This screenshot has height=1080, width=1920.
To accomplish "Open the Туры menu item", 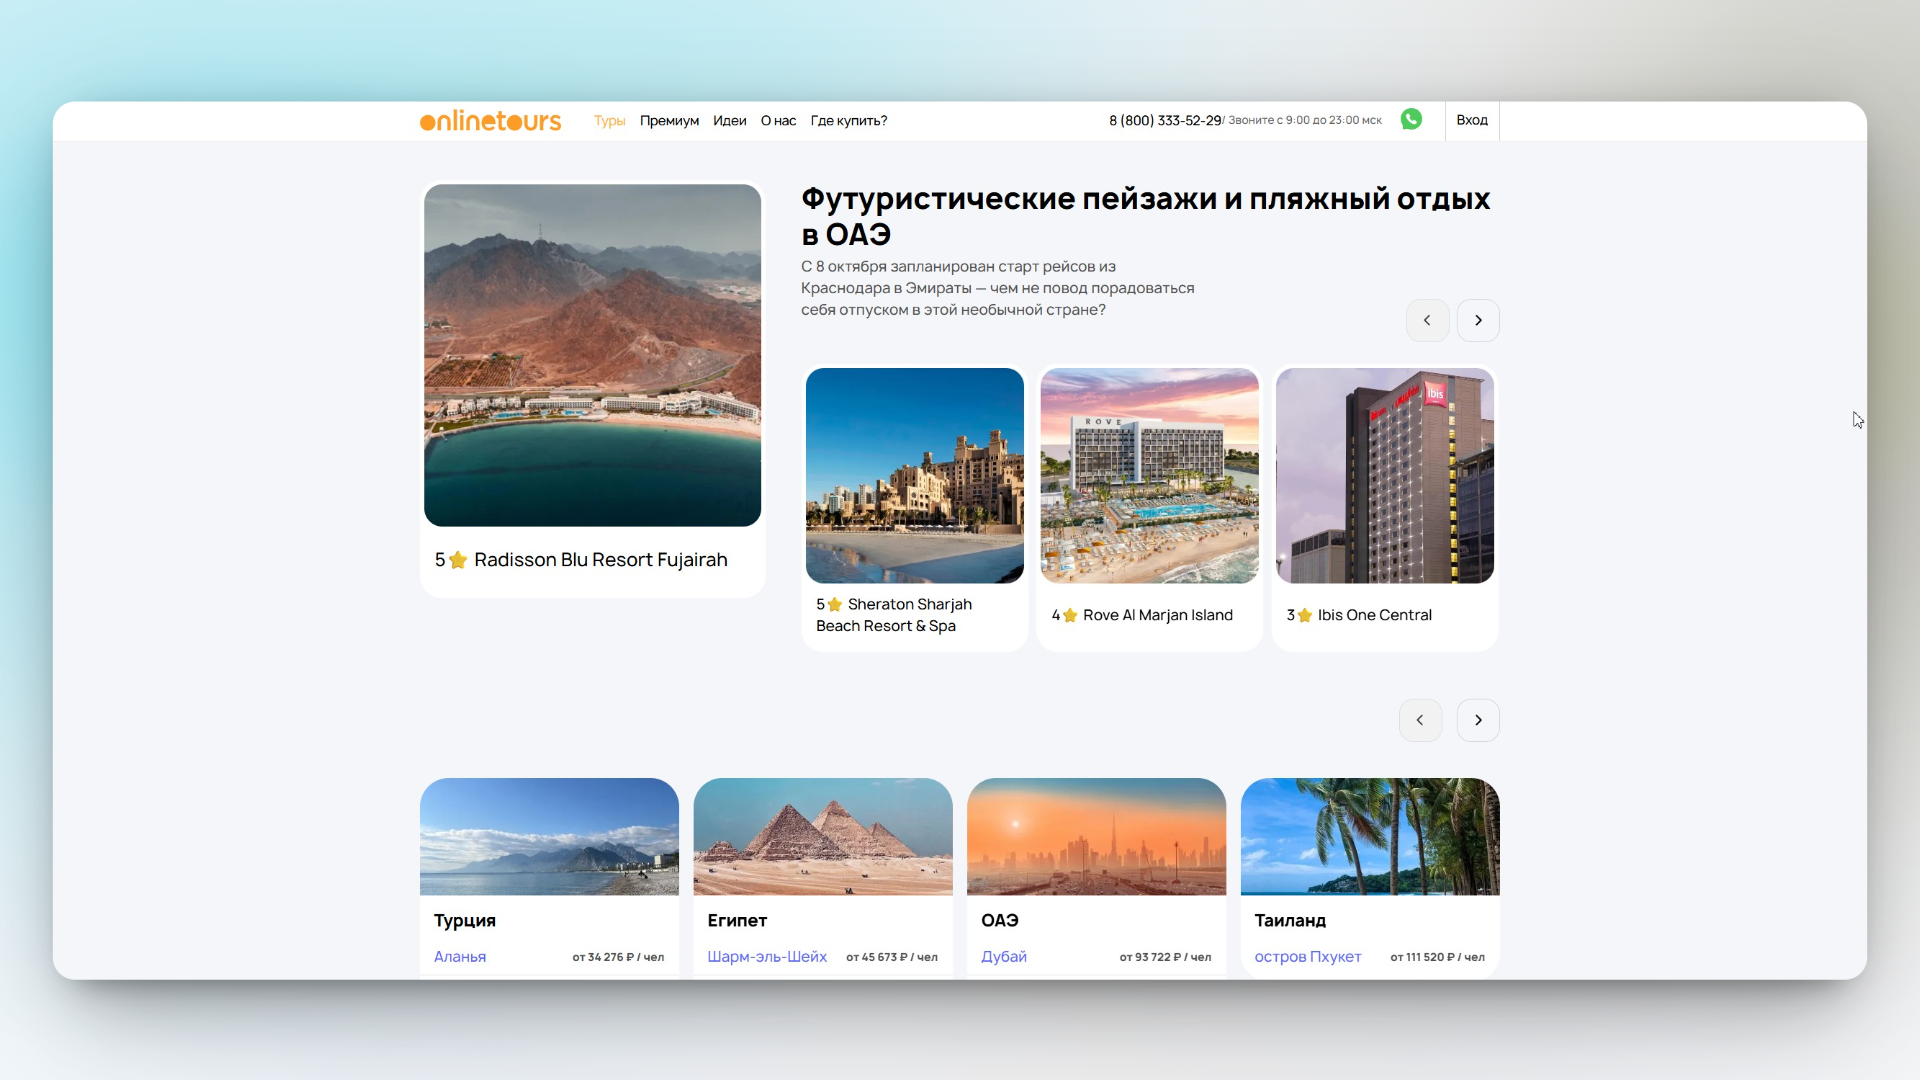I will (x=609, y=121).
